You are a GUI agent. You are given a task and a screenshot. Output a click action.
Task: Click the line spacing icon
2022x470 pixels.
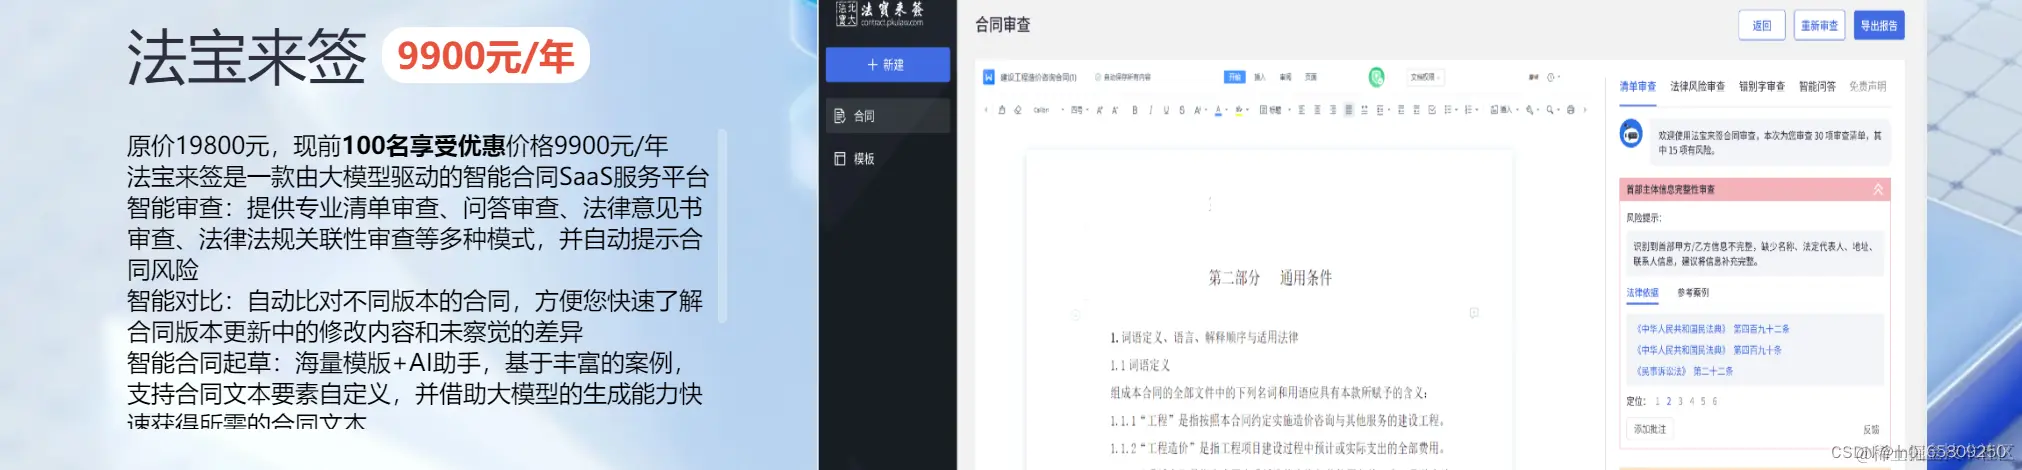(x=1381, y=110)
